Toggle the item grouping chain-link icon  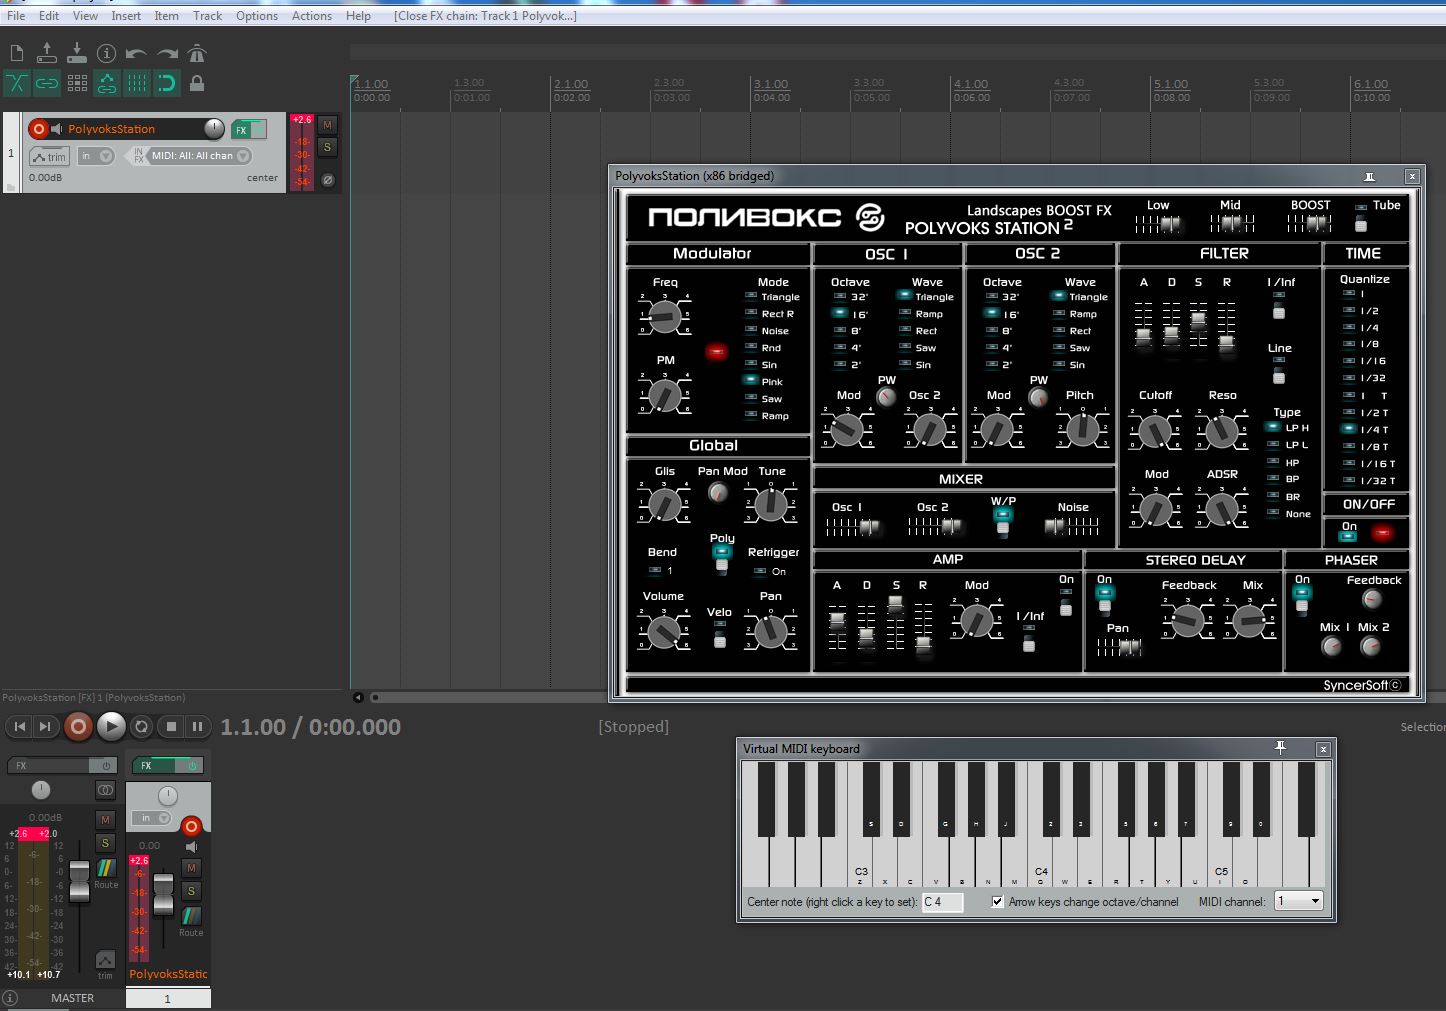[x=47, y=83]
